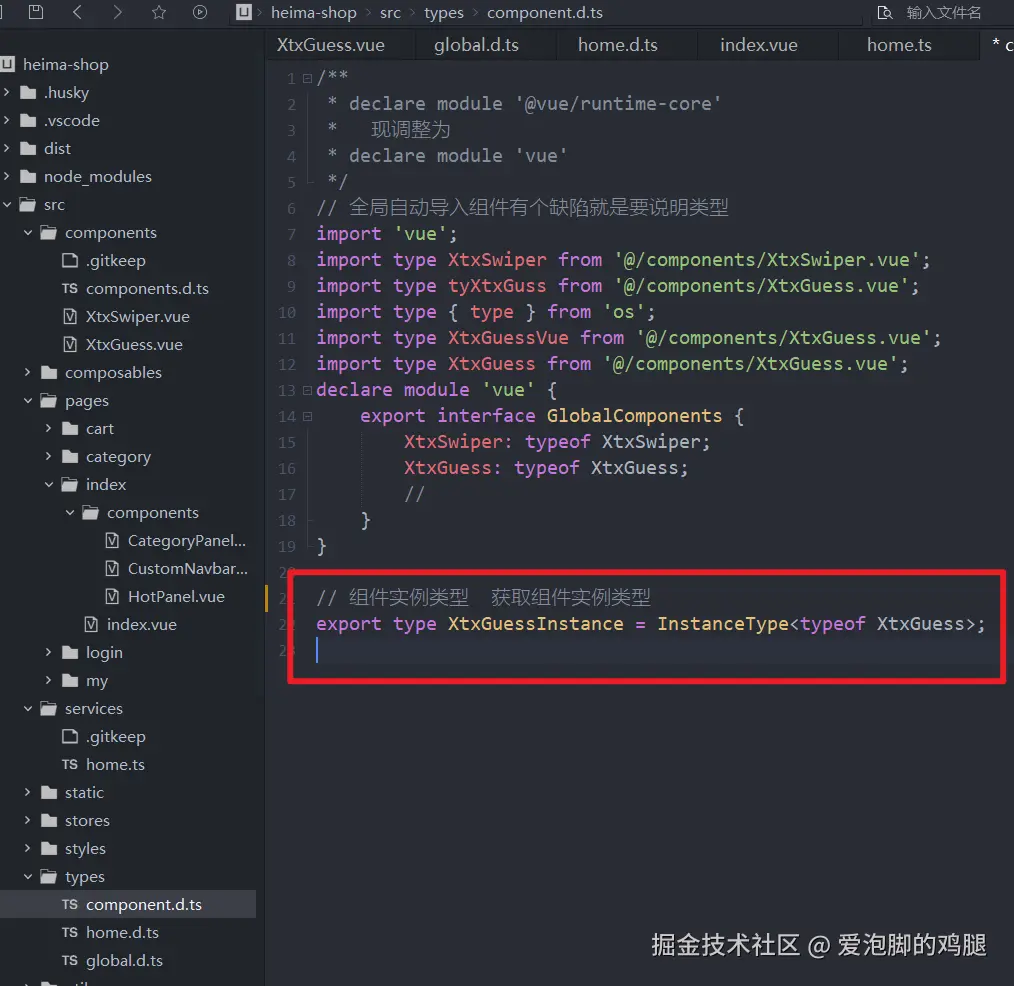Collapse the index folder under pages
Image resolution: width=1014 pixels, height=986 pixels.
click(49, 484)
